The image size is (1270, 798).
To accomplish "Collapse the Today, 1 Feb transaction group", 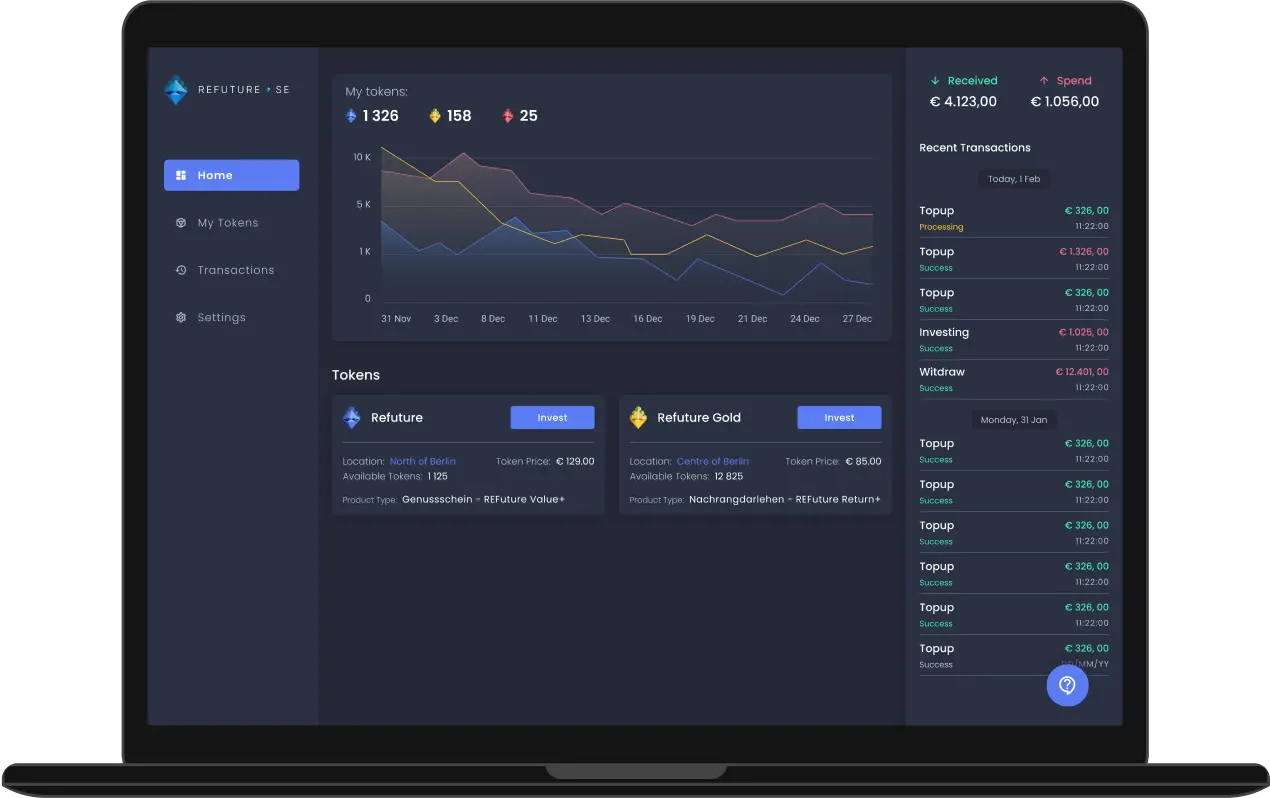I will [1014, 179].
